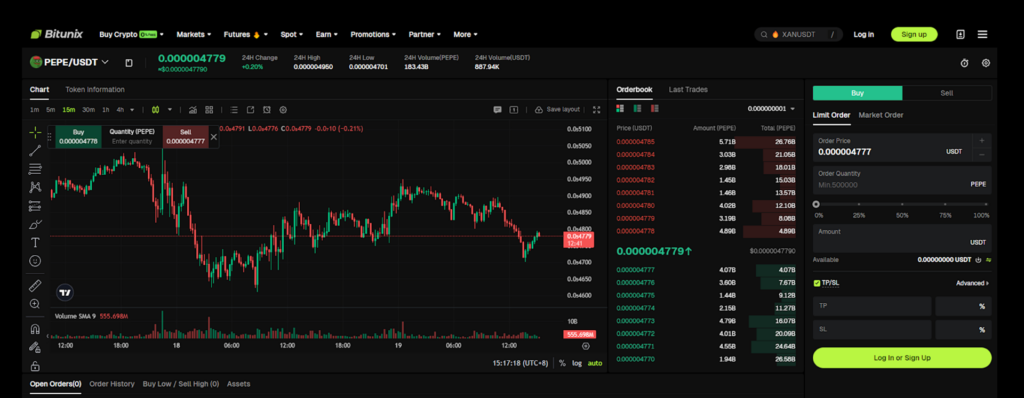The width and height of the screenshot is (1024, 398).
Task: Open orderbook precision 0.000000001 dropdown
Action: 771,108
